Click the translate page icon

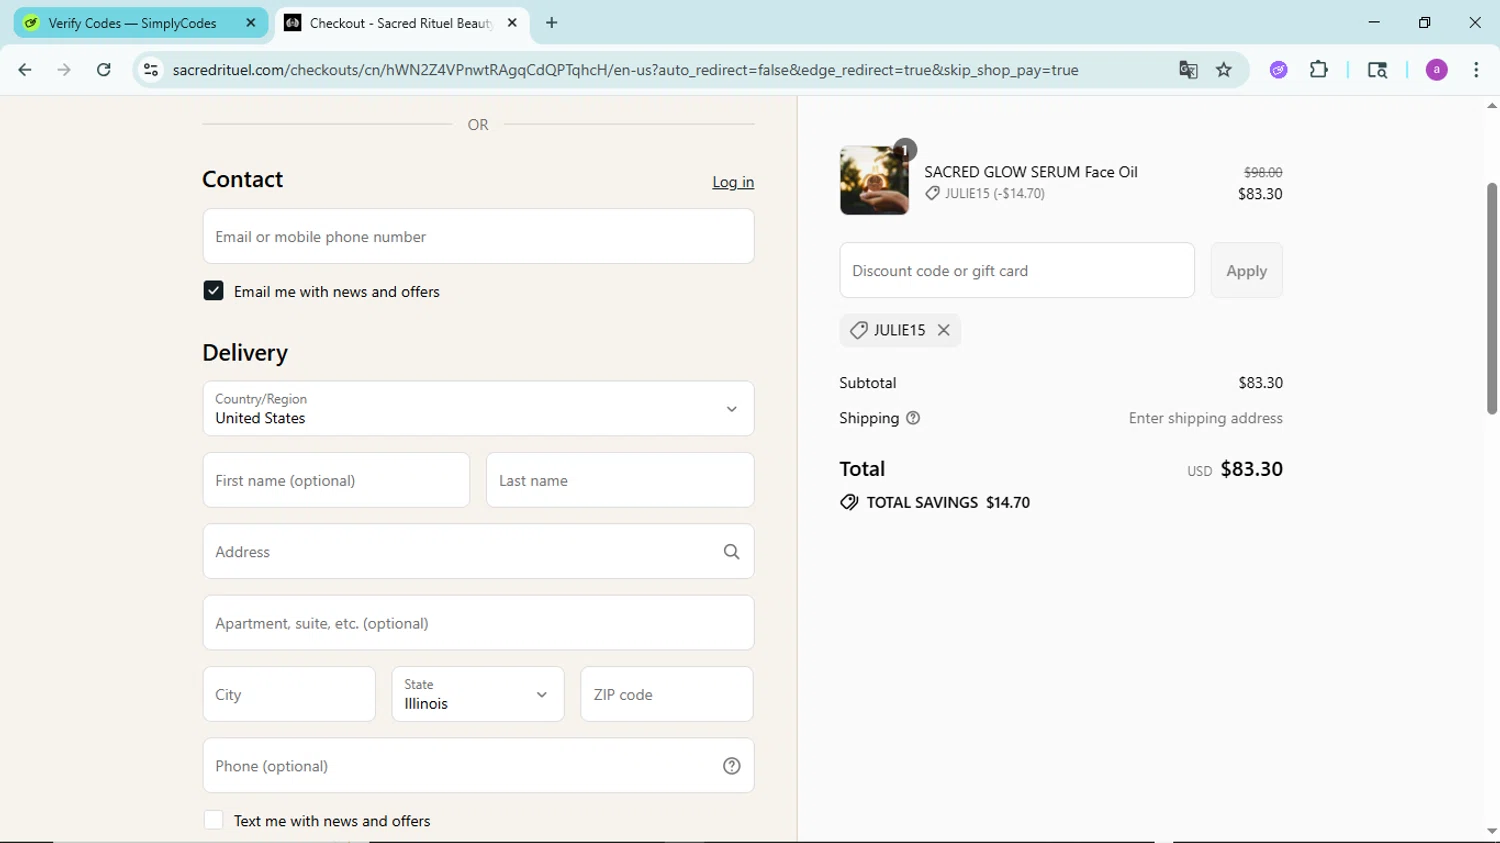click(1188, 70)
